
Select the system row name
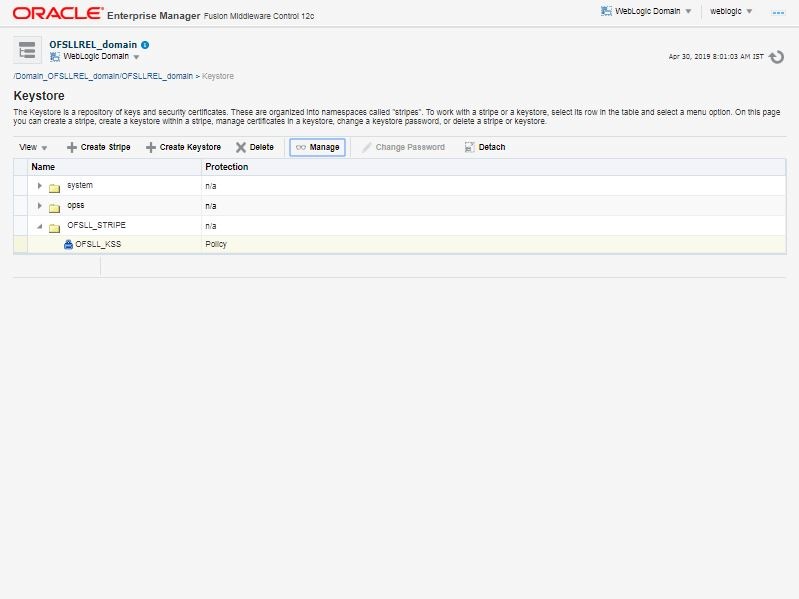80,185
